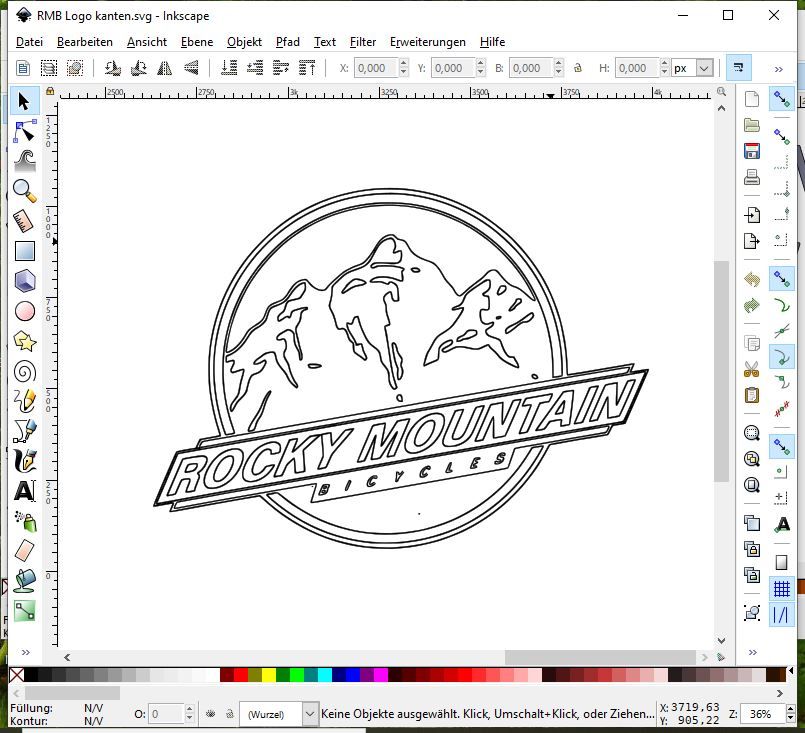Click the Save document icon
The height and width of the screenshot is (733, 805).
tap(752, 151)
